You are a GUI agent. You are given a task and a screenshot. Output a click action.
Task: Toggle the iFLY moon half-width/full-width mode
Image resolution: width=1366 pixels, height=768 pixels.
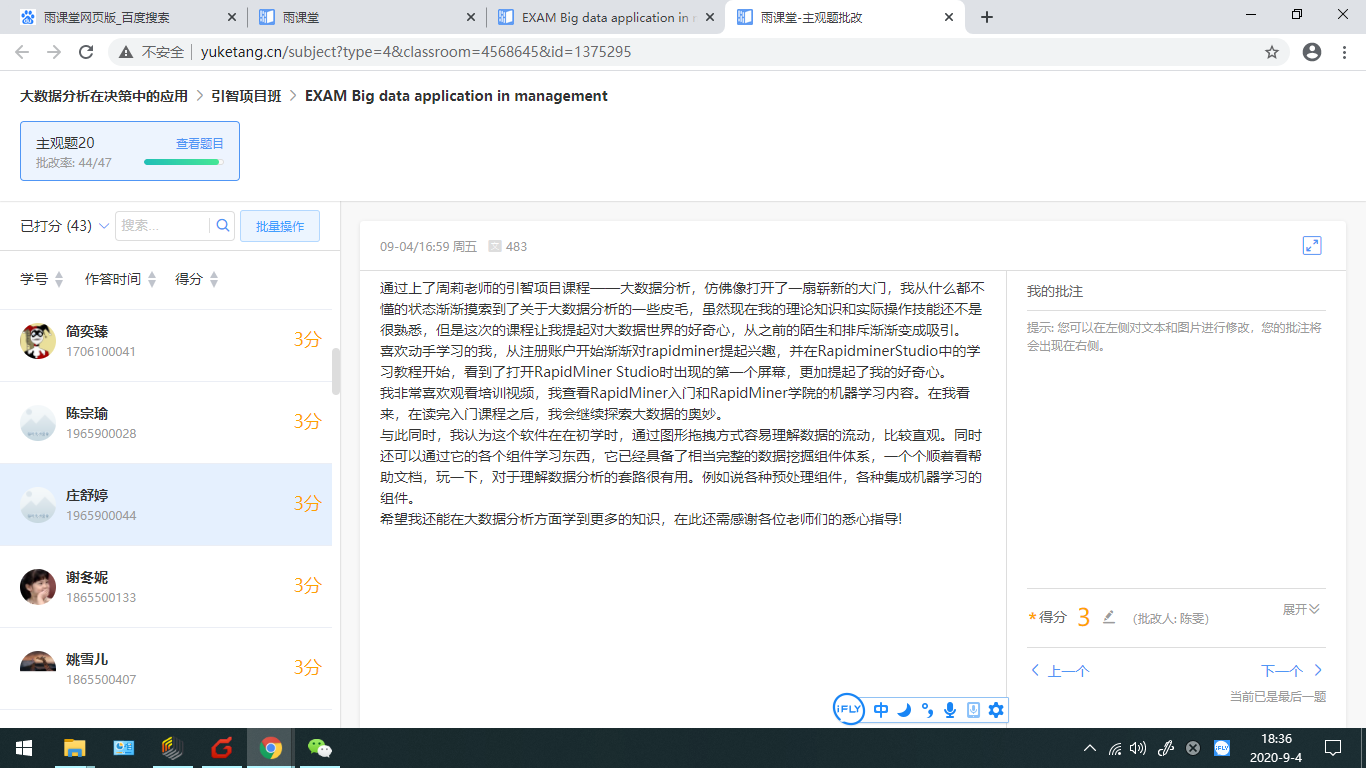904,710
